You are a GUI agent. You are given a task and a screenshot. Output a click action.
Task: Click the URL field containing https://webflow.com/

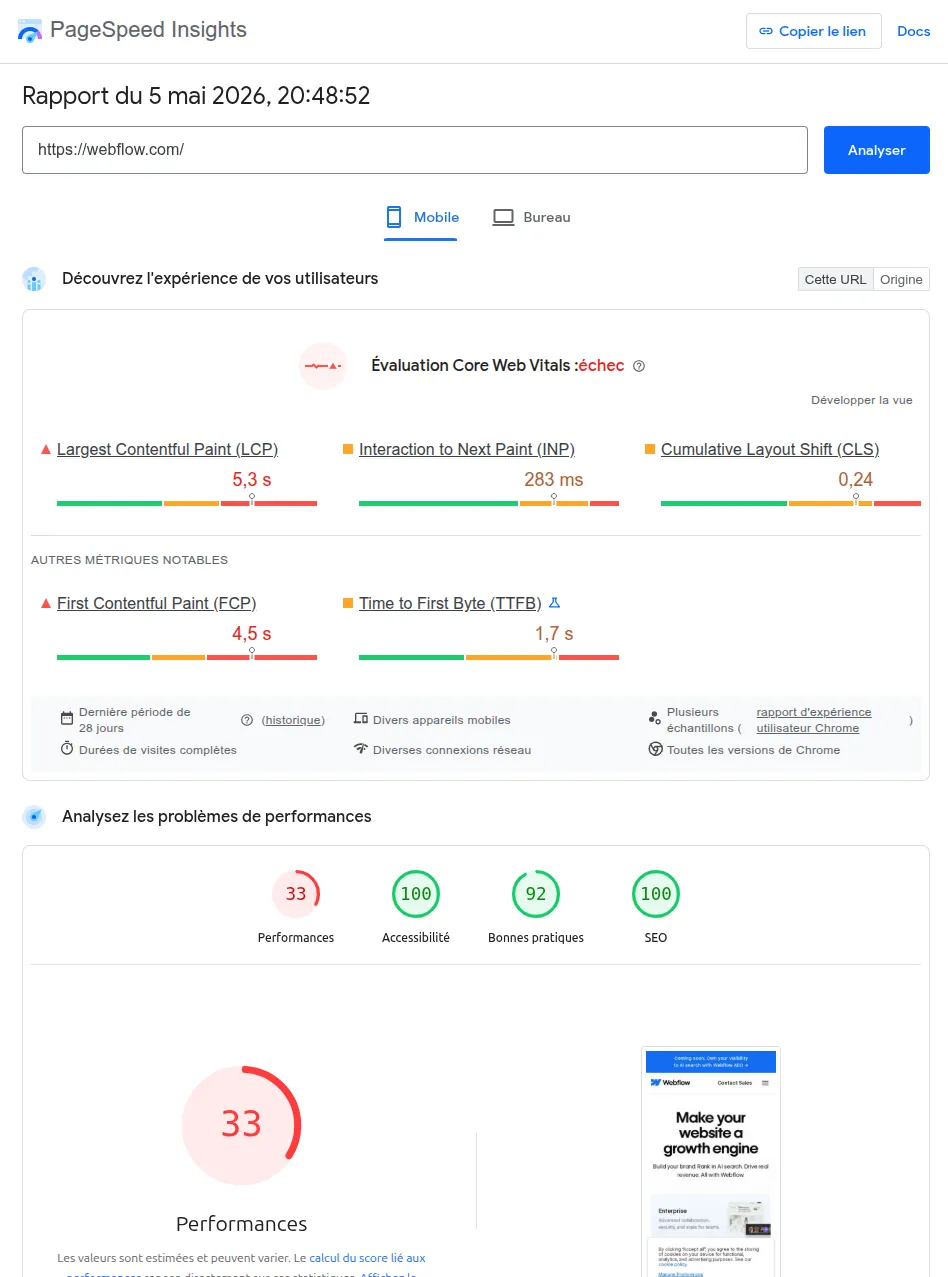tap(415, 150)
